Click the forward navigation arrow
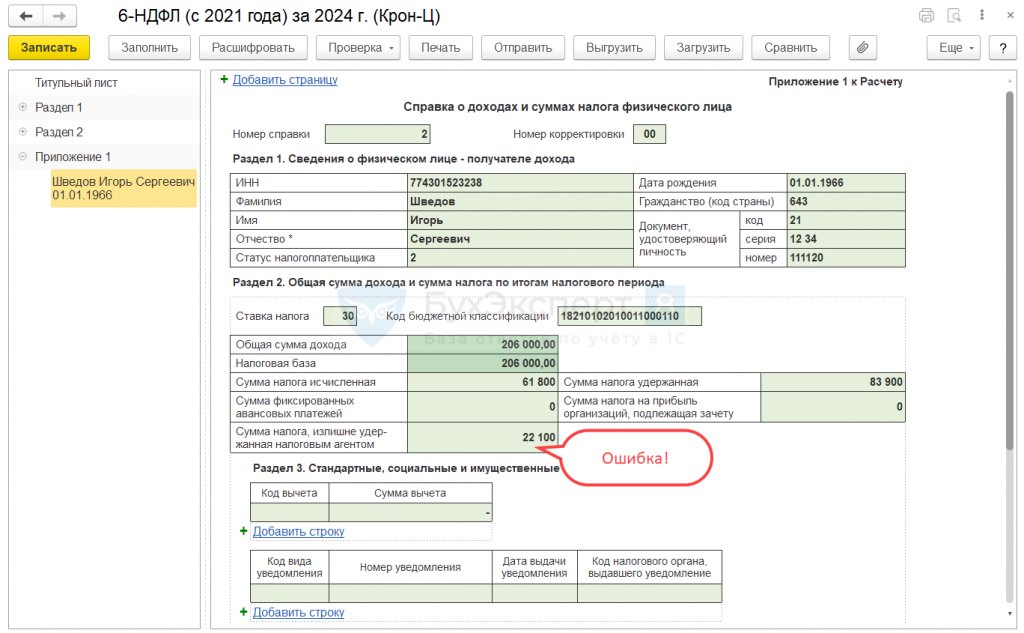The height and width of the screenshot is (633, 1024). click(60, 17)
